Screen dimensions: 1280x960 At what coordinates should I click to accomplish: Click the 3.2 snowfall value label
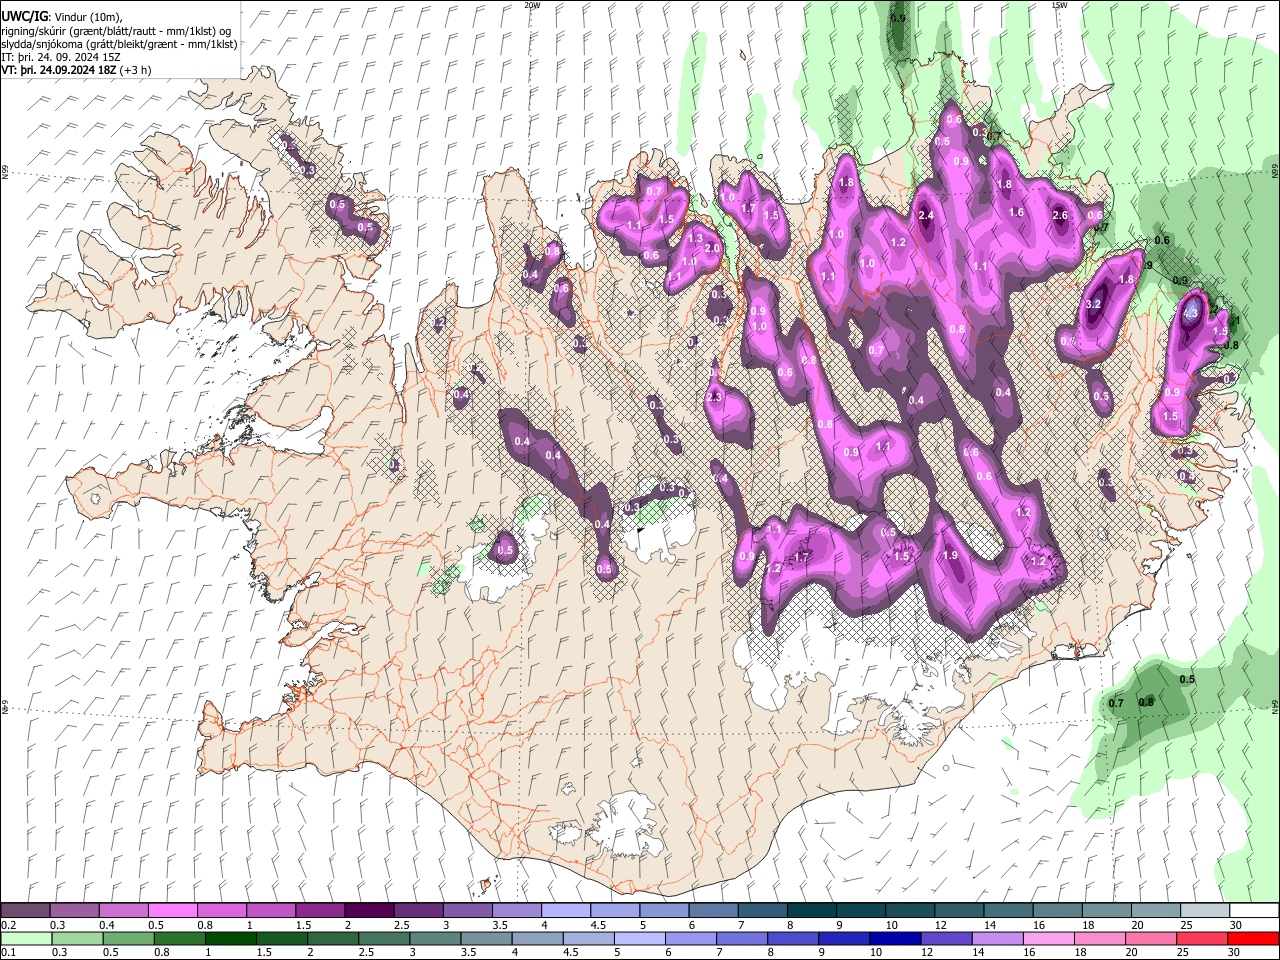(x=1093, y=304)
